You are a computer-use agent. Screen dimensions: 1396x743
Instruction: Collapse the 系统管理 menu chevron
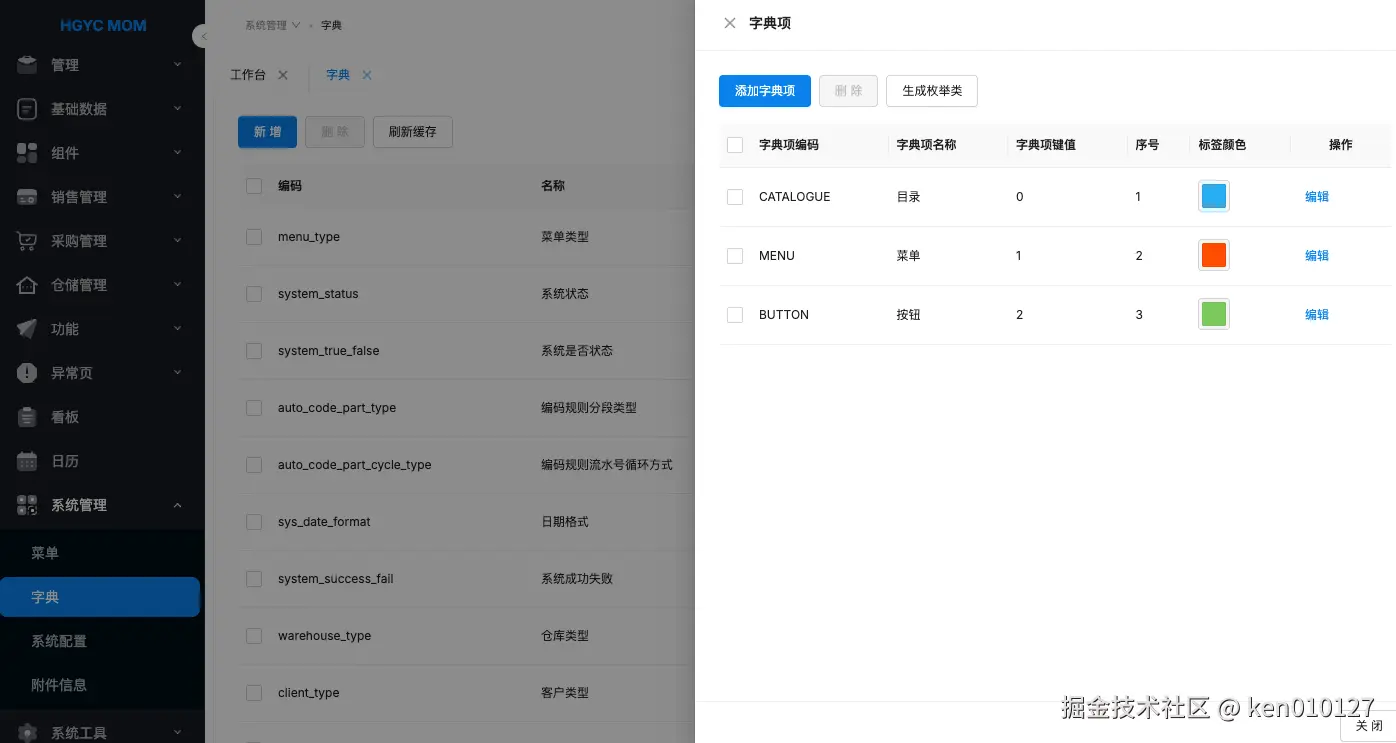[x=178, y=505]
